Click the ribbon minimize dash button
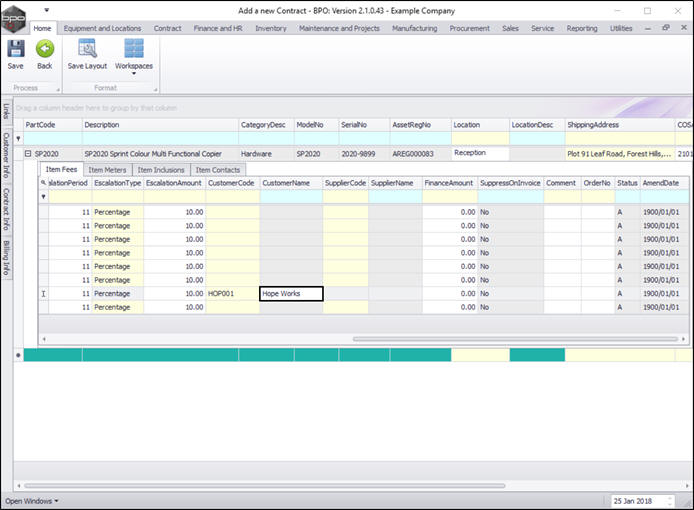The width and height of the screenshot is (694, 510). [648, 28]
